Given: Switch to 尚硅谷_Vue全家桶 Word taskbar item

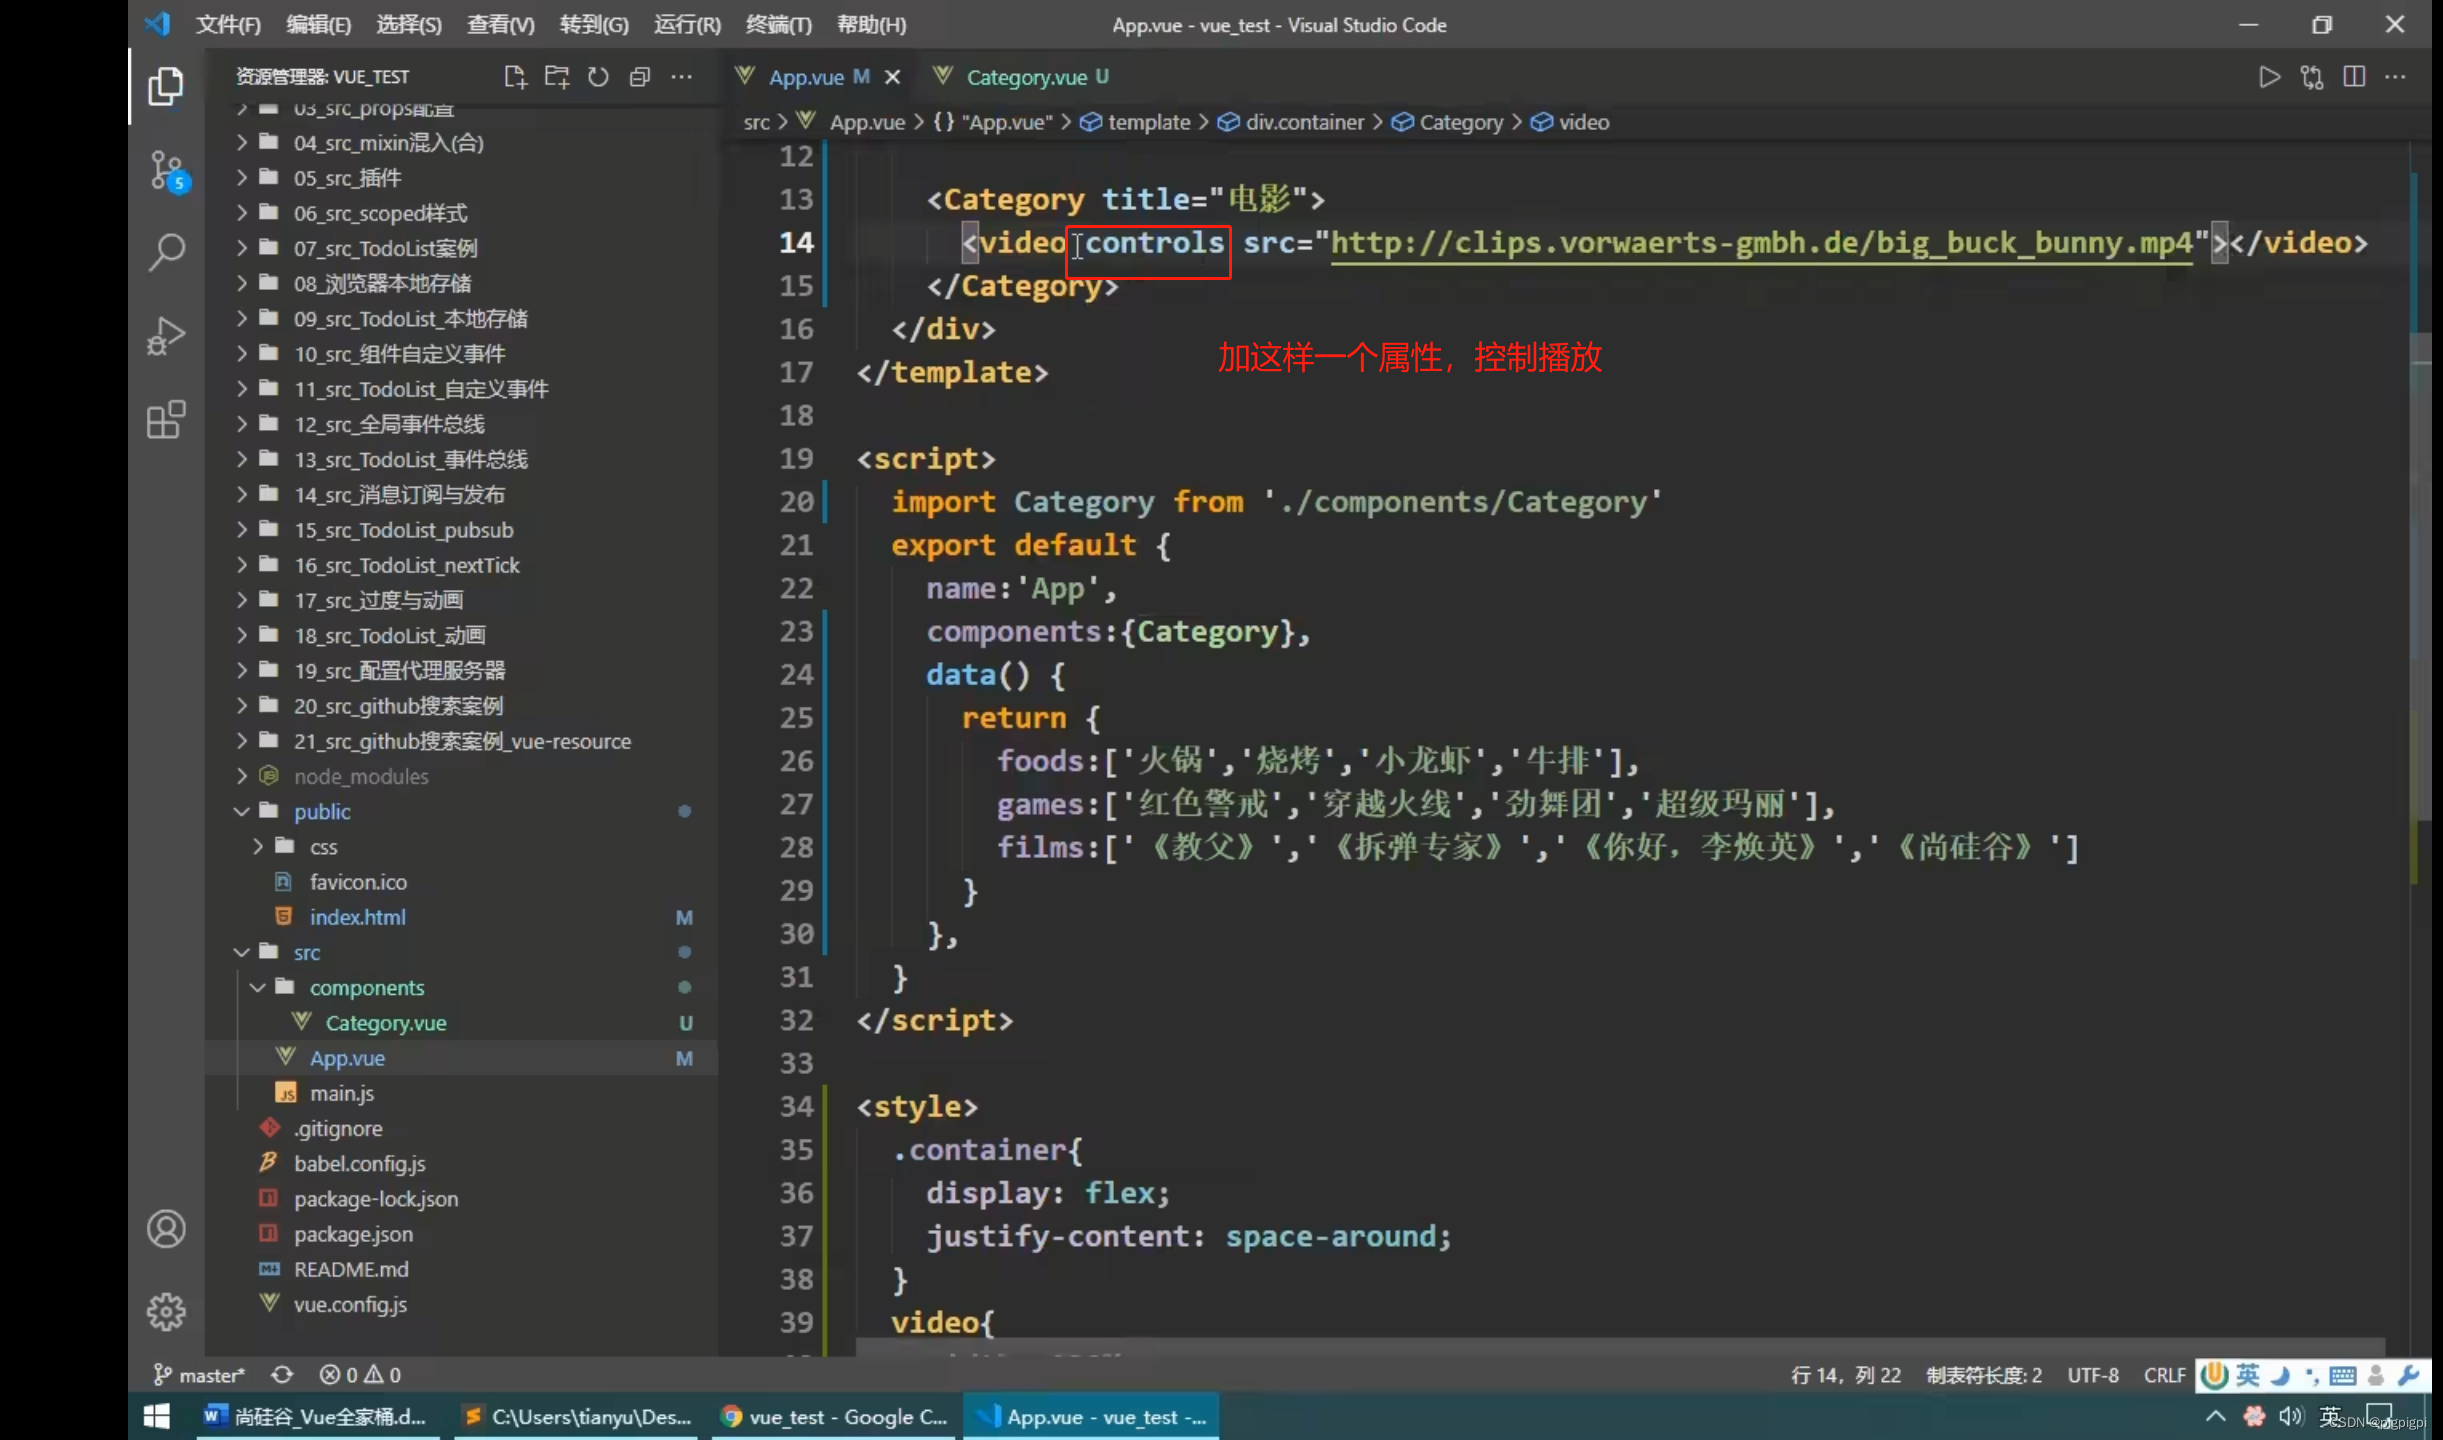Looking at the screenshot, I should click(x=316, y=1416).
